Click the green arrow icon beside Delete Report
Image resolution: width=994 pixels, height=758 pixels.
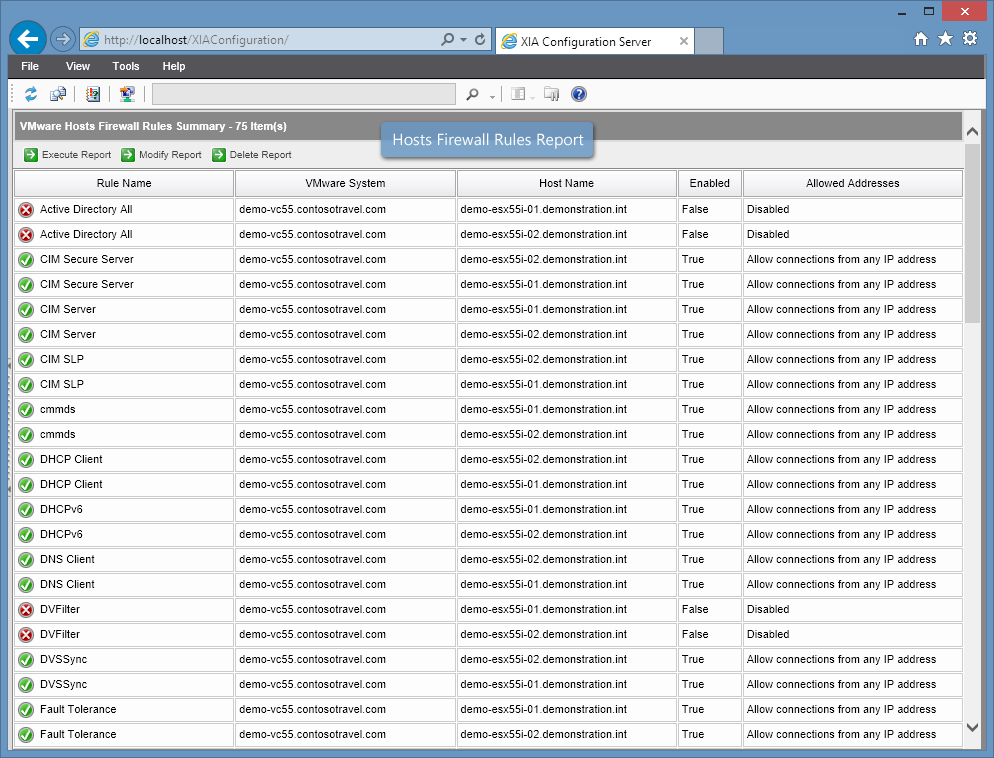[x=219, y=155]
